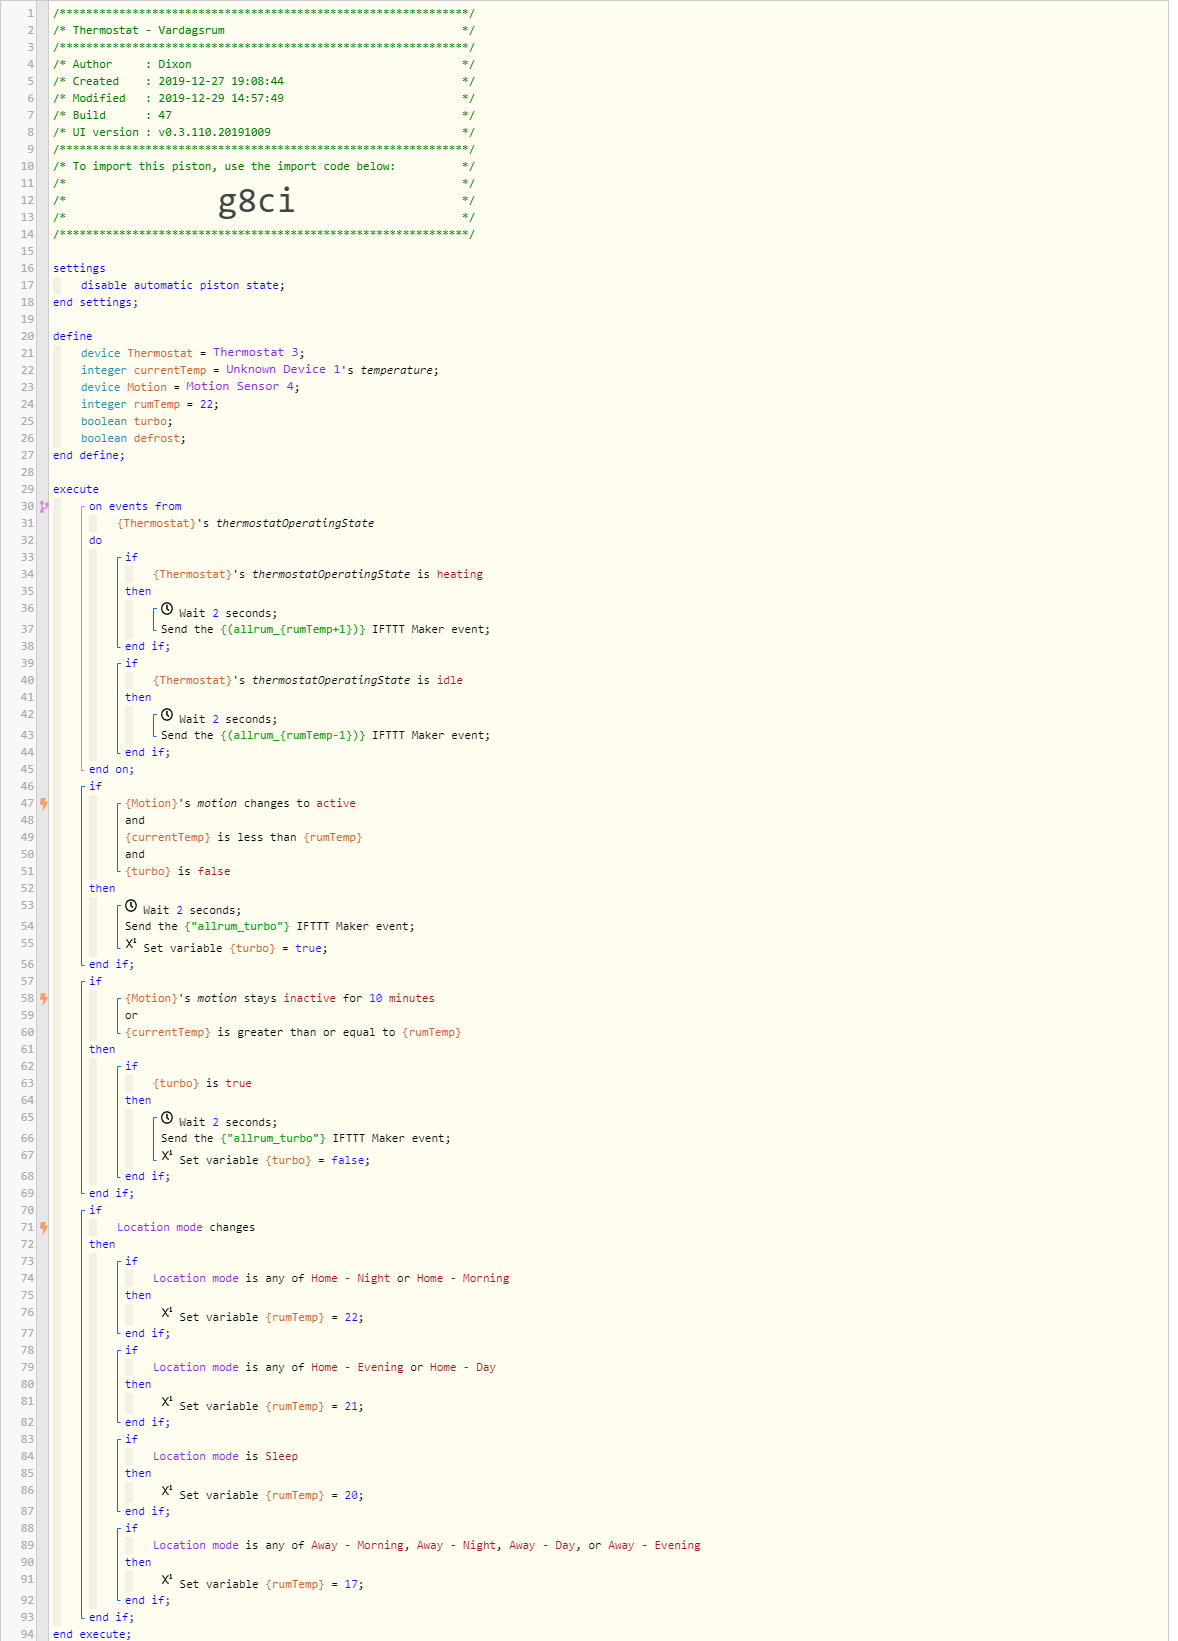Image resolution: width=1178 pixels, height=1641 pixels.
Task: Click the 'disable automatic piston state;' setting
Action: (x=183, y=285)
